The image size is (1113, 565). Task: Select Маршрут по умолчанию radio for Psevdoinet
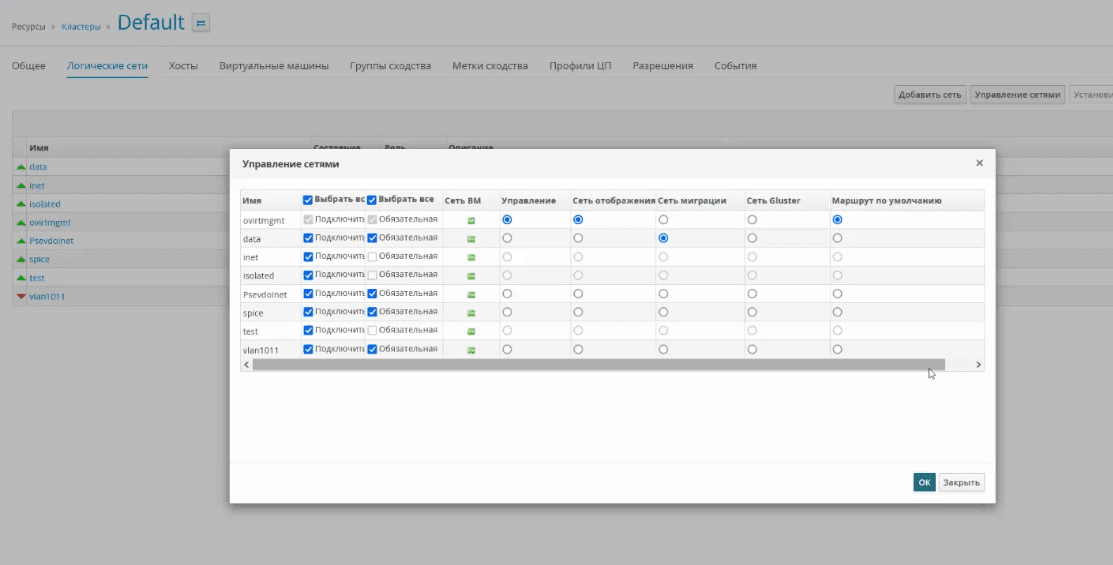coord(837,294)
